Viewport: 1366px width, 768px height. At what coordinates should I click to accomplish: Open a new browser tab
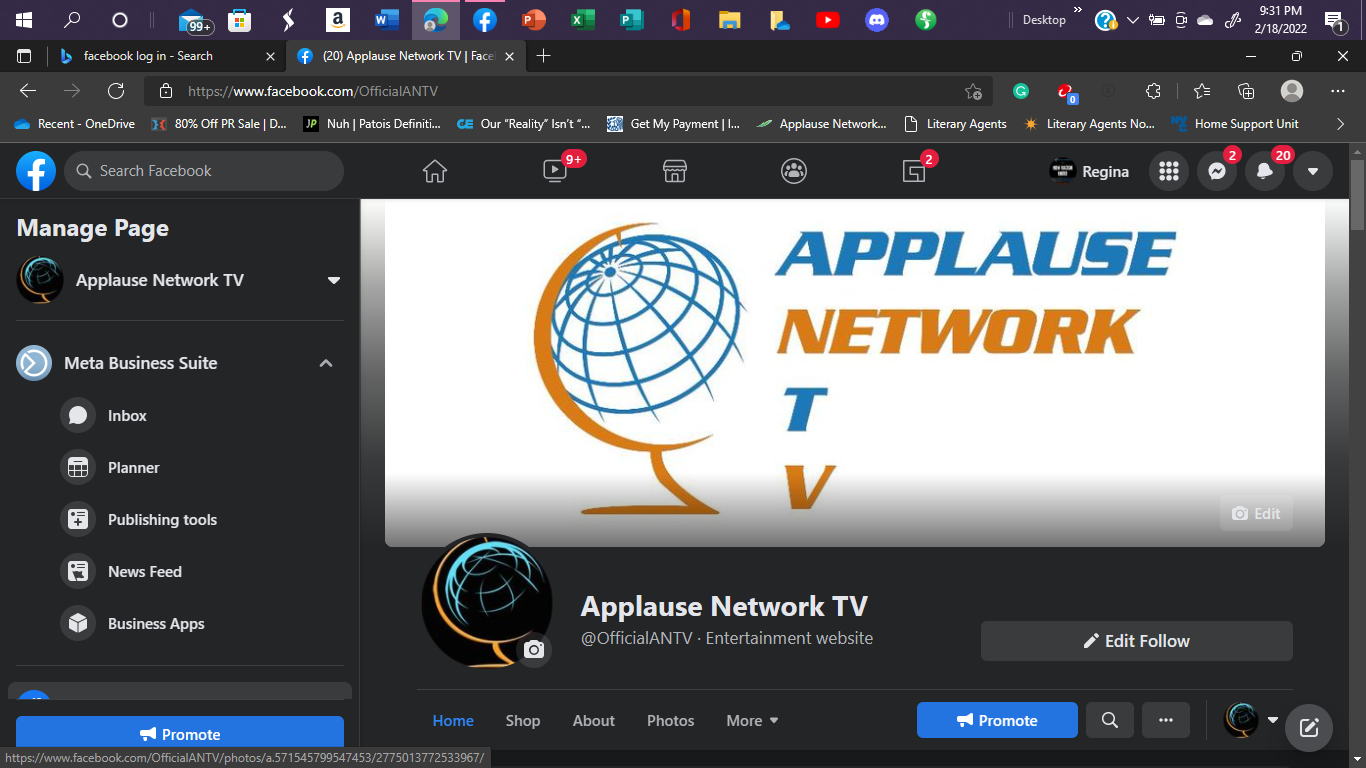pos(544,56)
